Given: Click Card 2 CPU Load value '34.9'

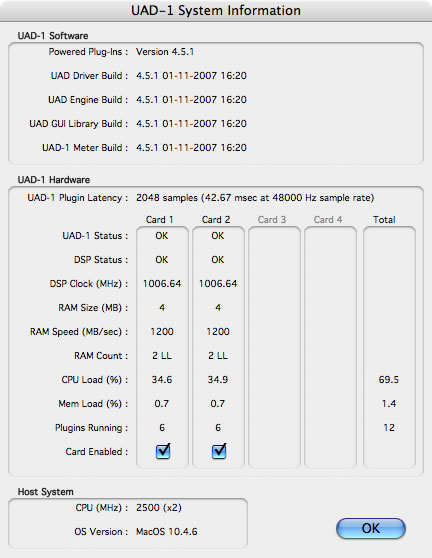Looking at the screenshot, I should click(218, 380).
